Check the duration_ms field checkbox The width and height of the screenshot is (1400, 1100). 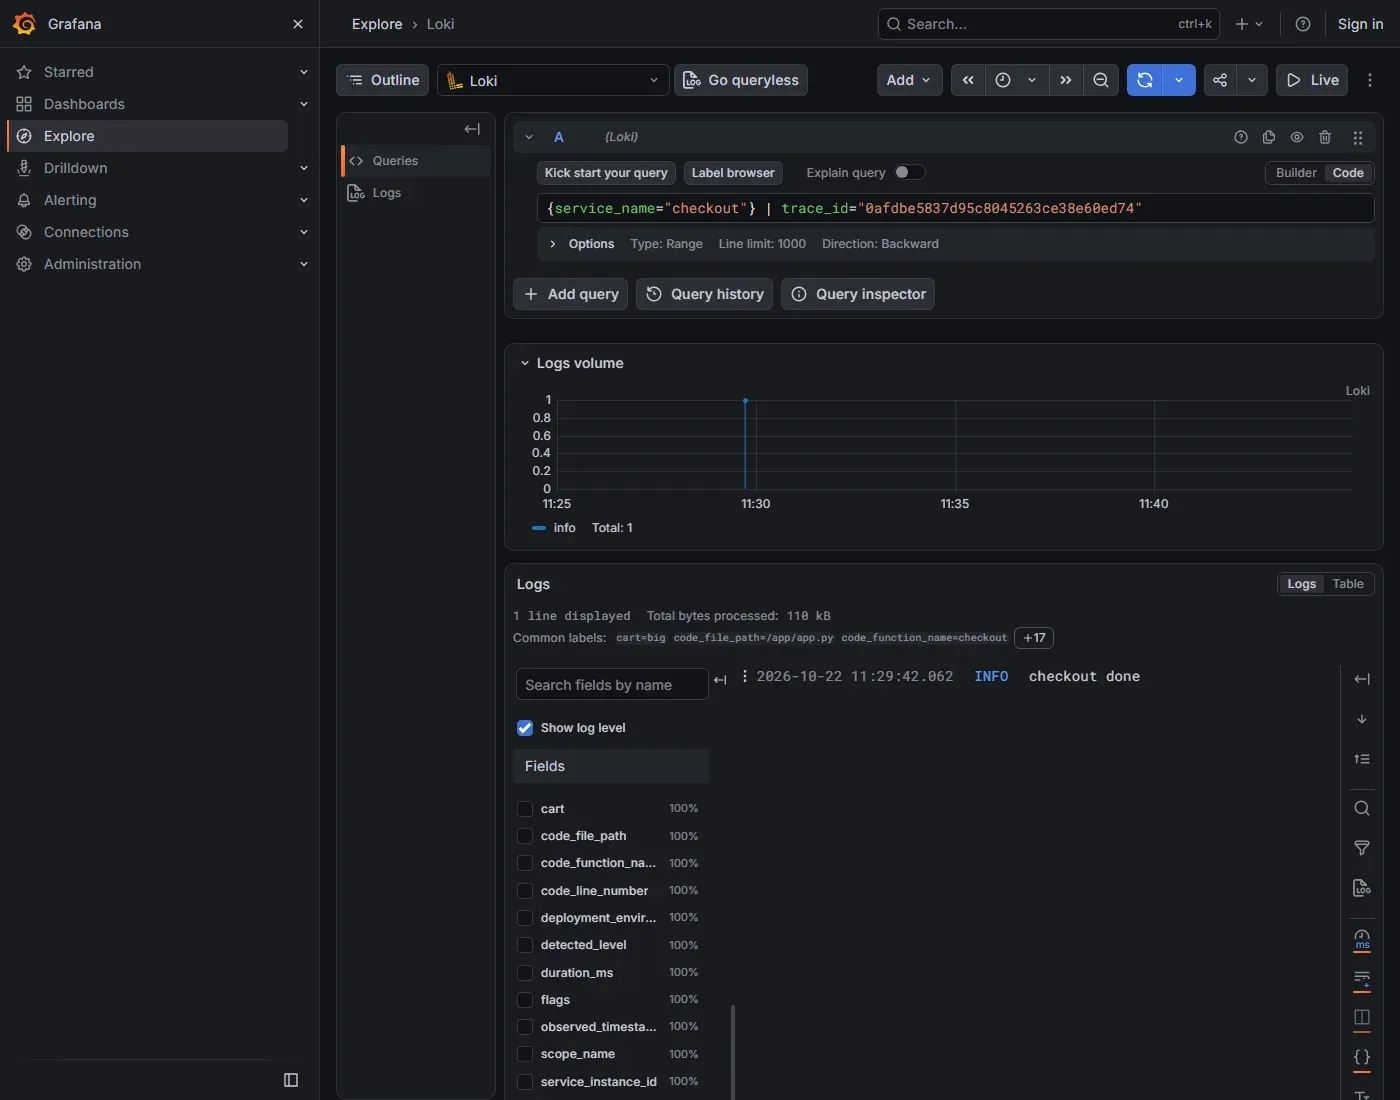pos(525,973)
